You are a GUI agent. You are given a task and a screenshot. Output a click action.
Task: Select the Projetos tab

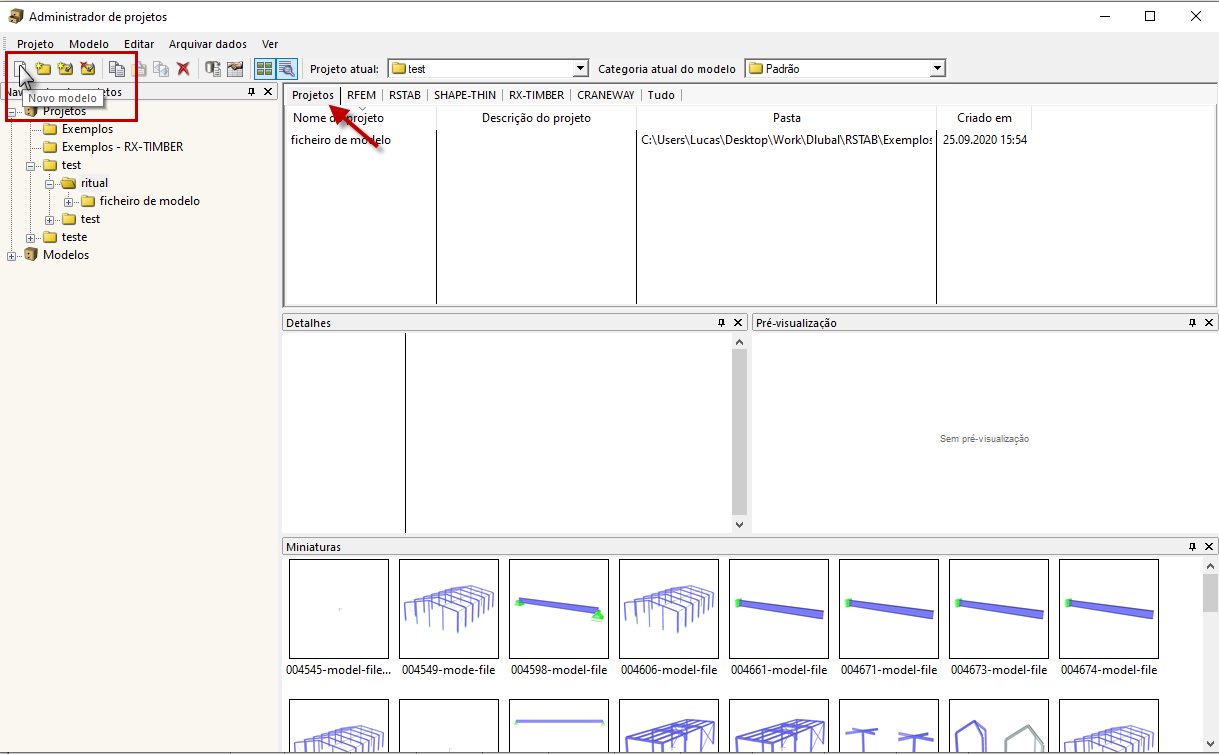click(x=313, y=95)
